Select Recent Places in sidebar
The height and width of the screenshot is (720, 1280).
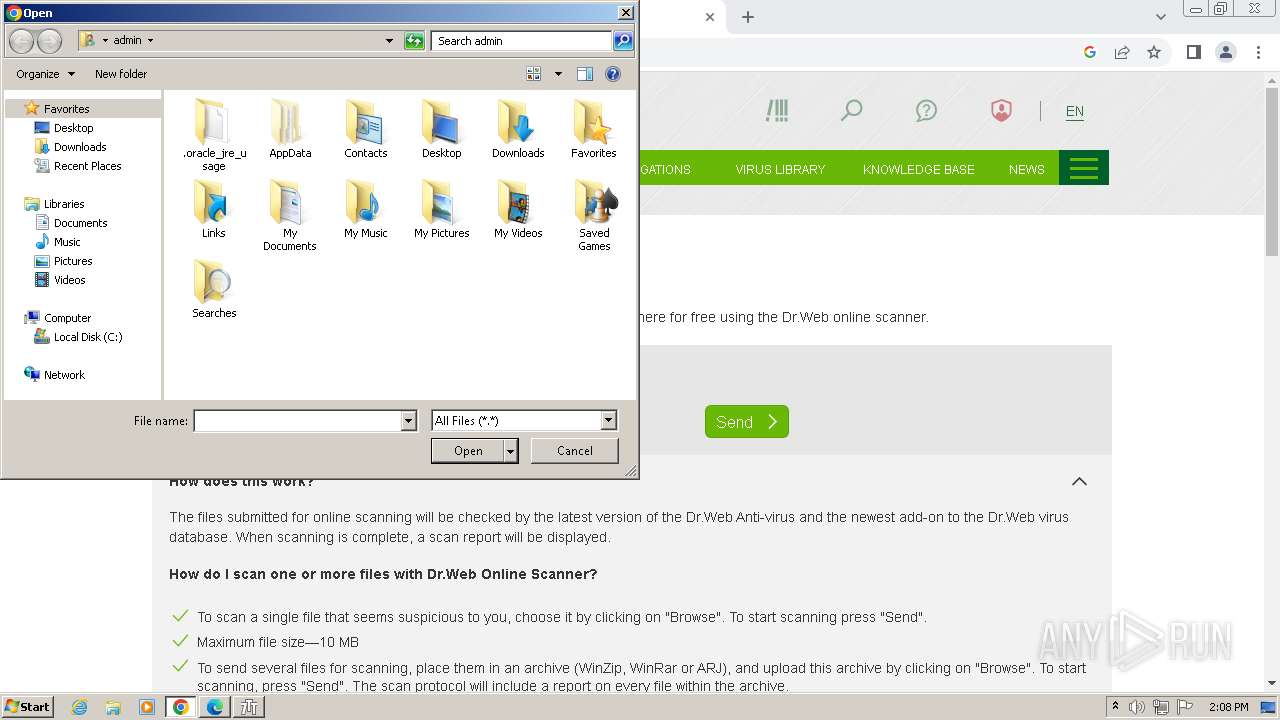87,166
